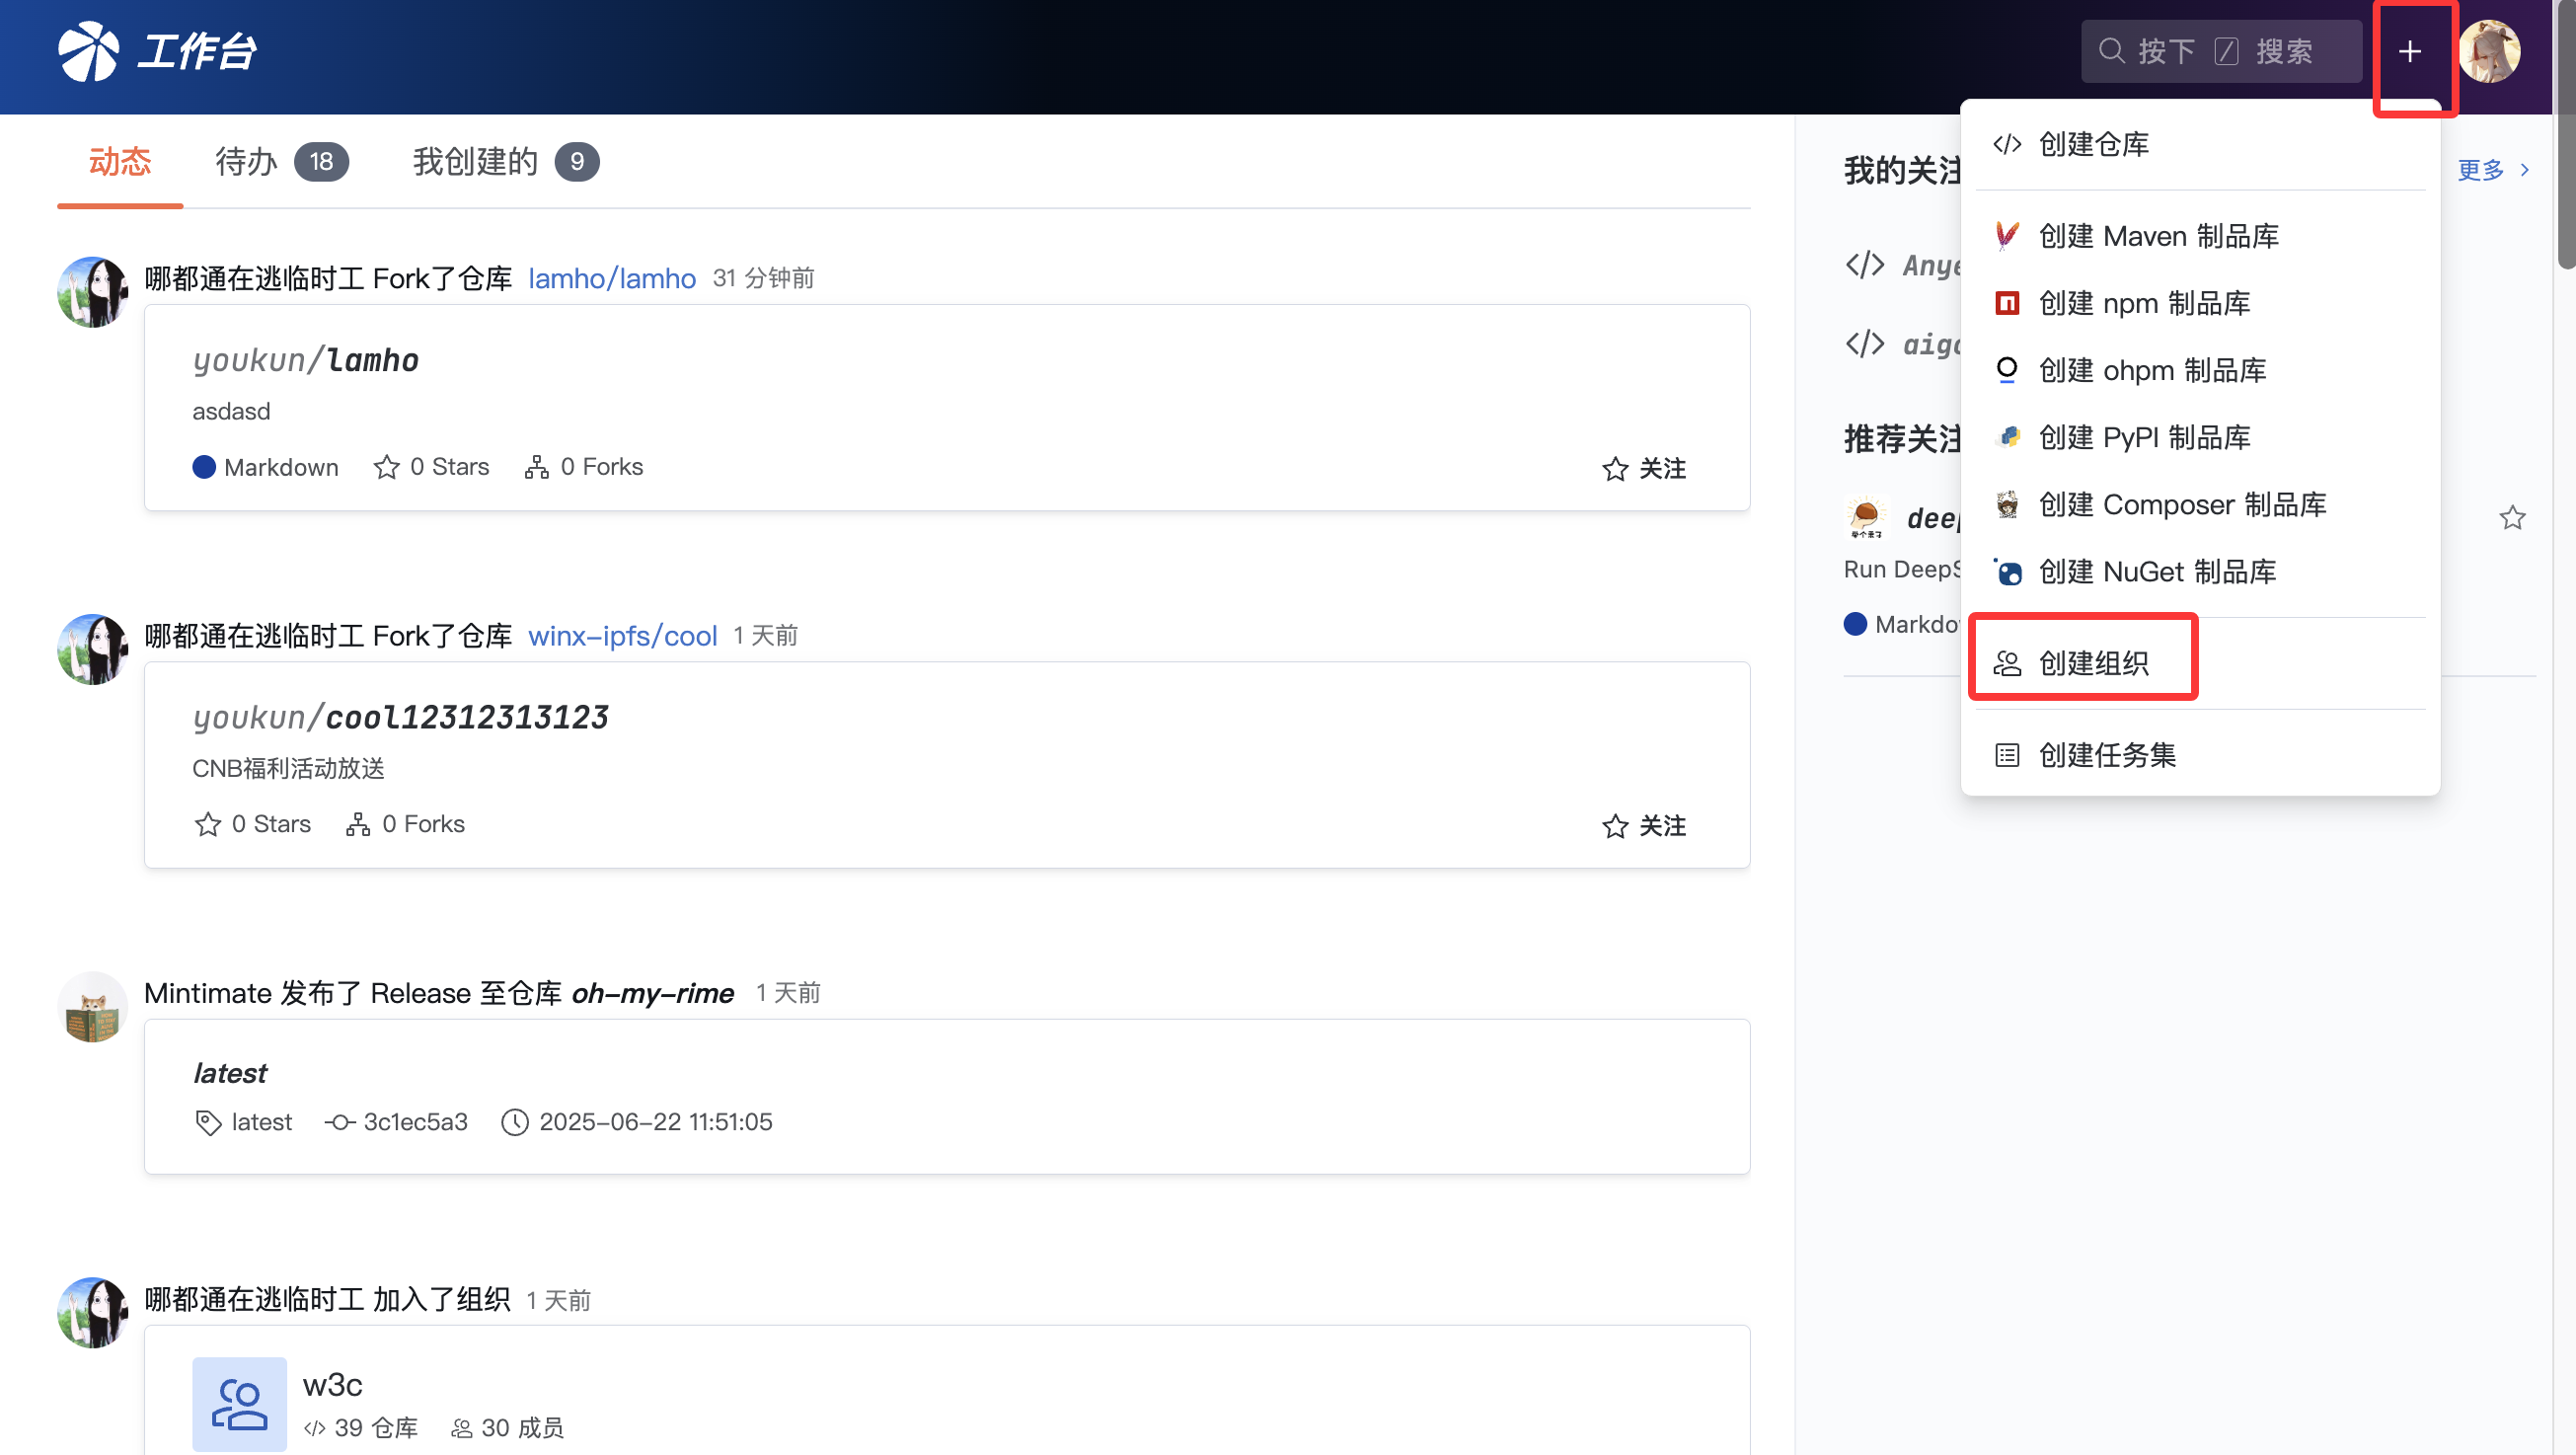Click the PyPI icon in the dropdown menu
Screen dimensions: 2576x1455
point(2007,437)
